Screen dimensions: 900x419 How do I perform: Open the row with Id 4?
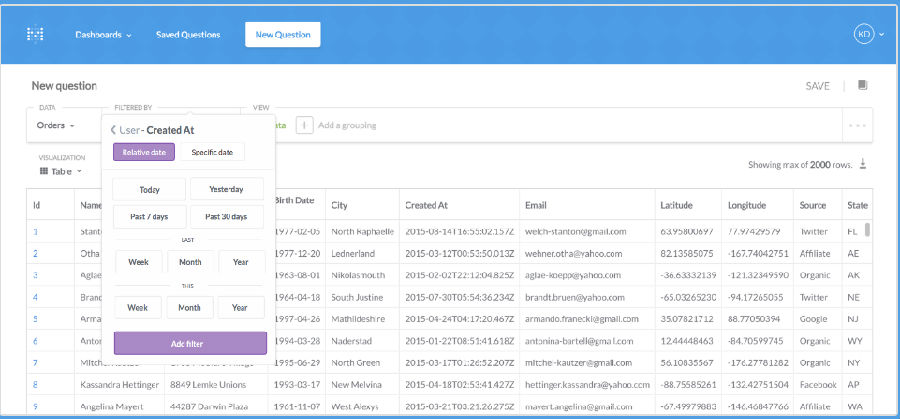coord(36,297)
